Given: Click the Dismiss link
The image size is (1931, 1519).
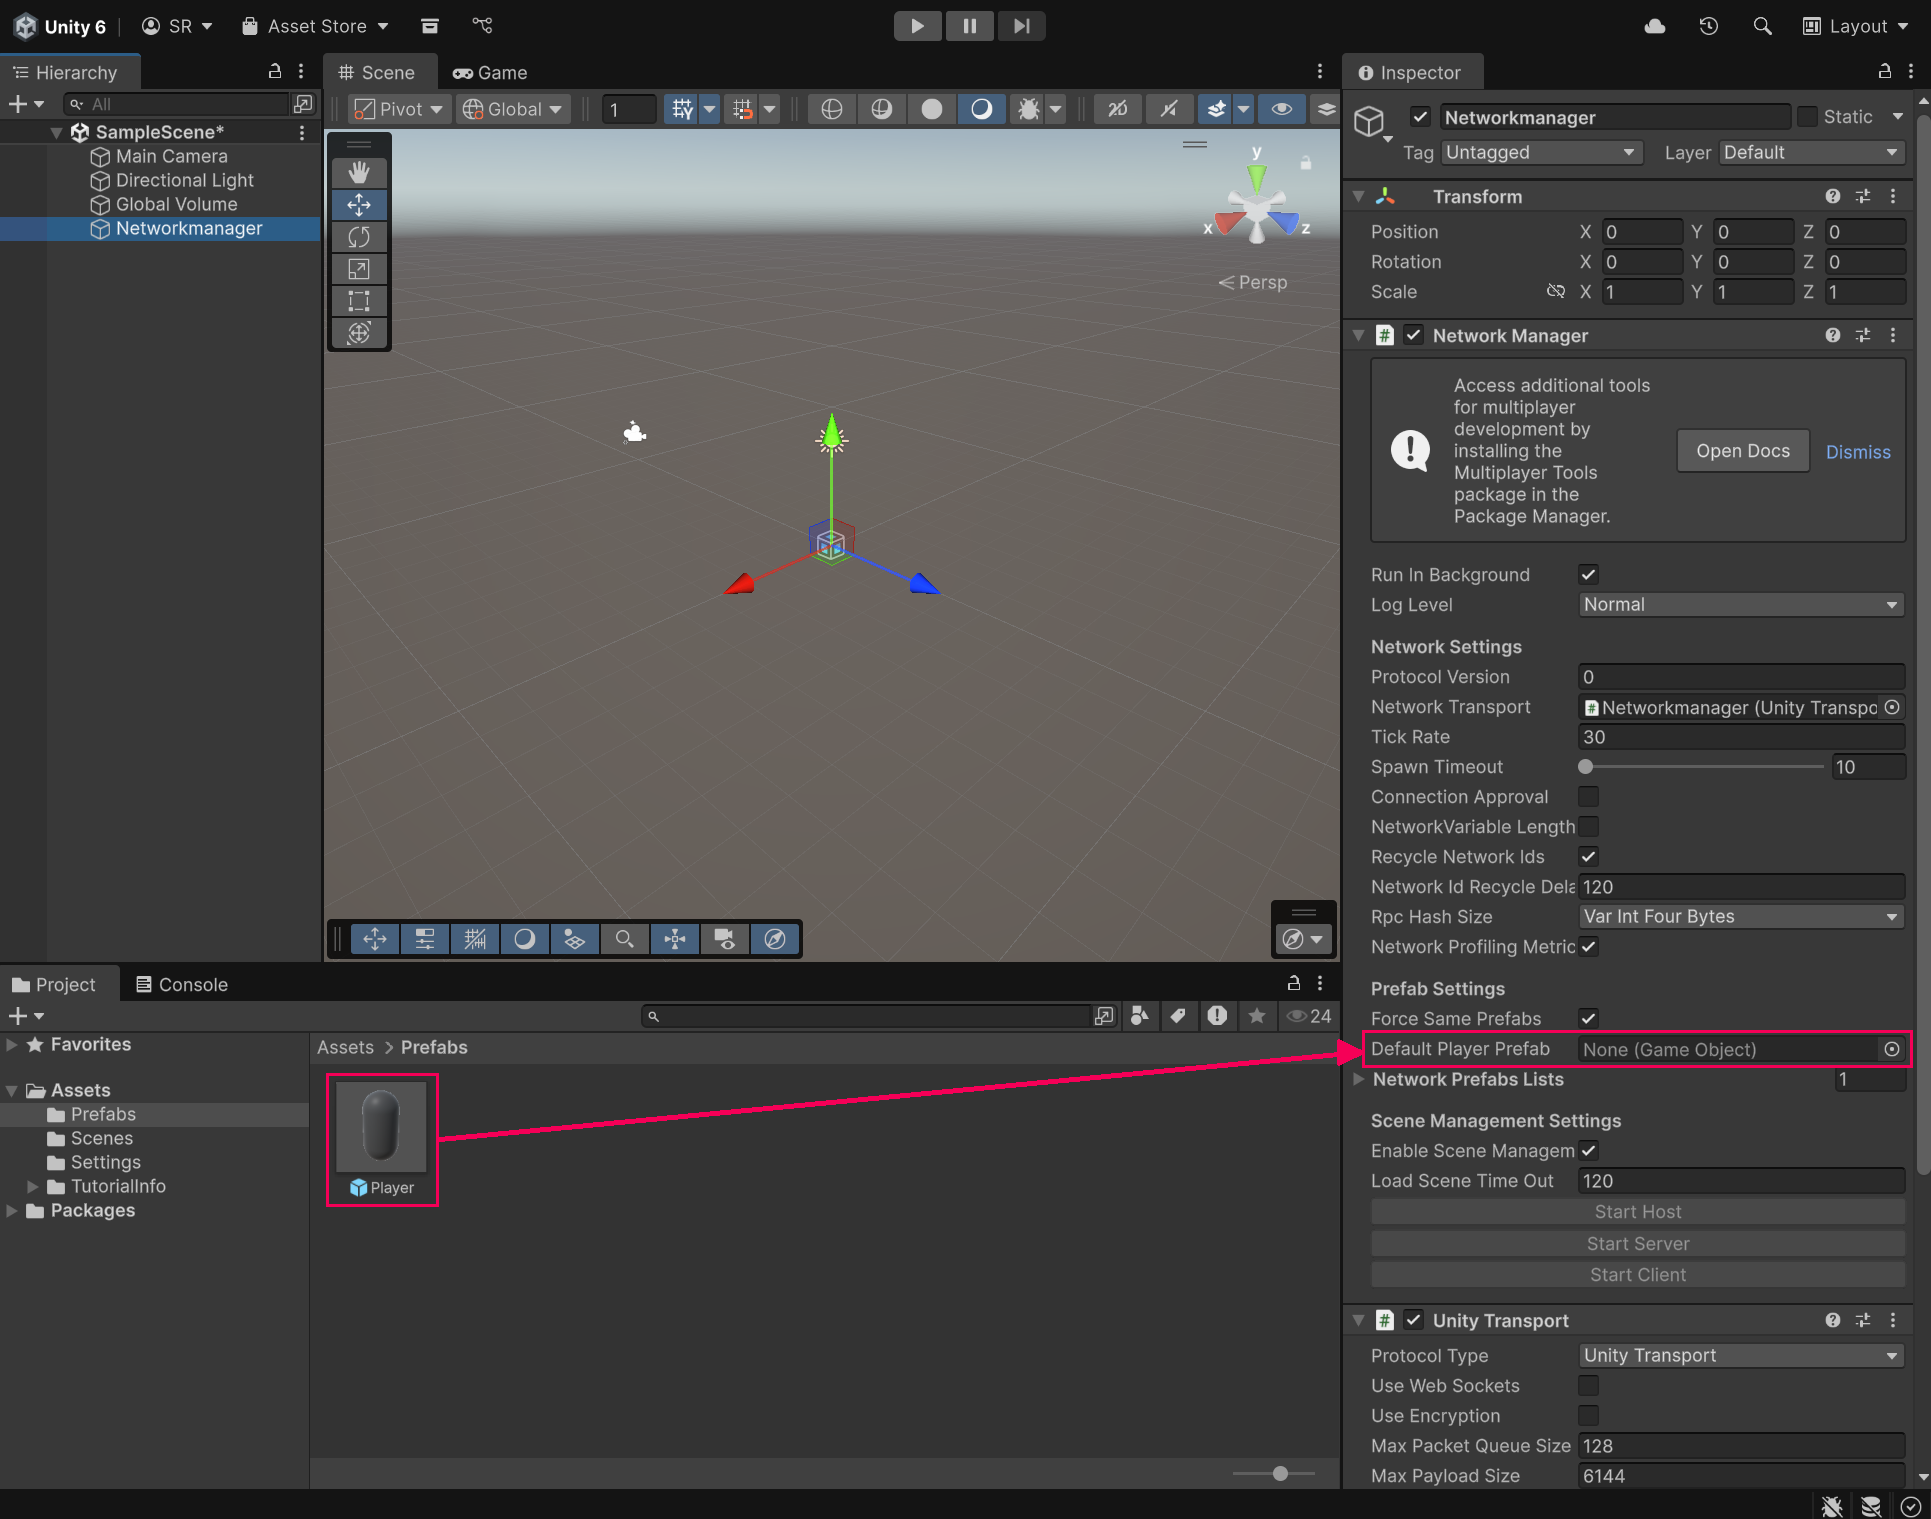Looking at the screenshot, I should 1858,452.
